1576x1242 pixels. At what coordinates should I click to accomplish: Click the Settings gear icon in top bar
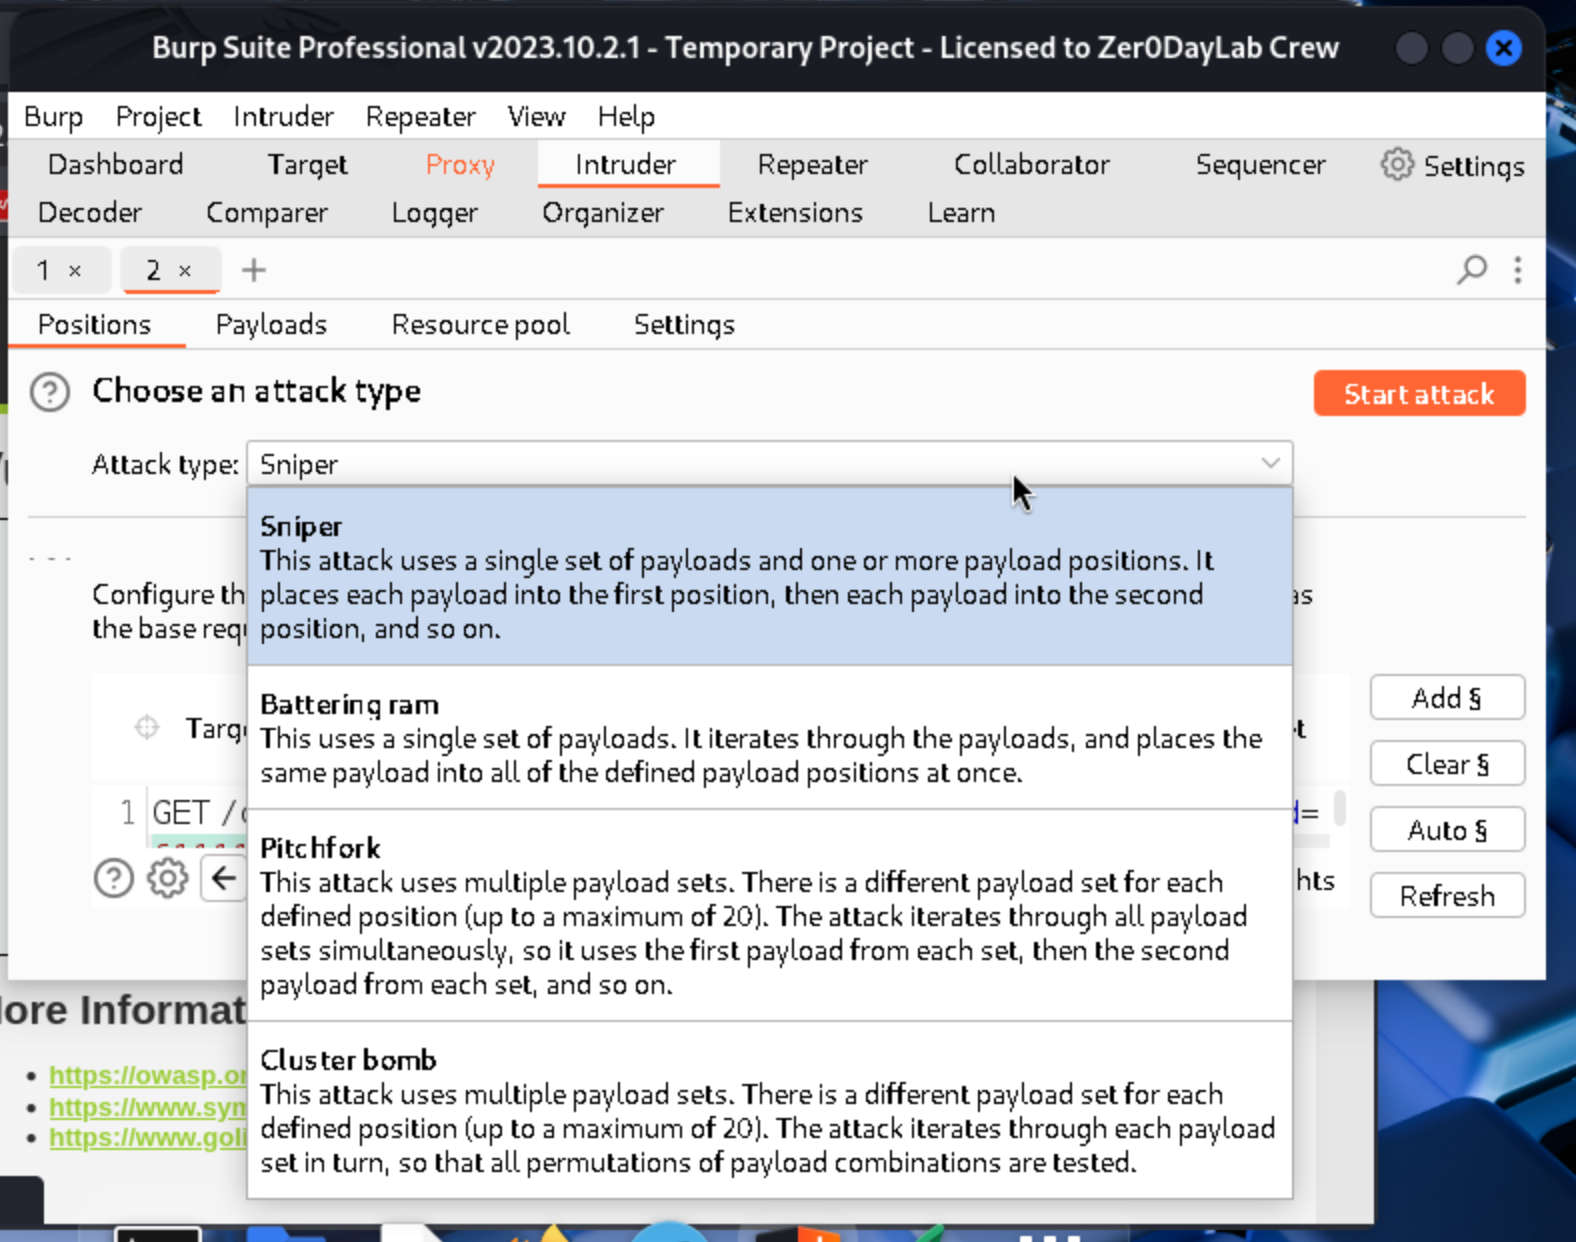[x=1397, y=165]
